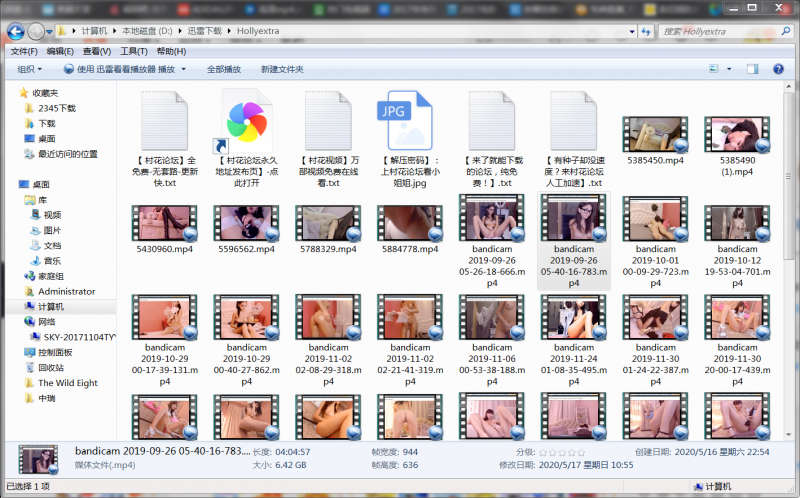Collapse the 收藏夹 tree section
The width and height of the screenshot is (800, 498).
click(12, 92)
